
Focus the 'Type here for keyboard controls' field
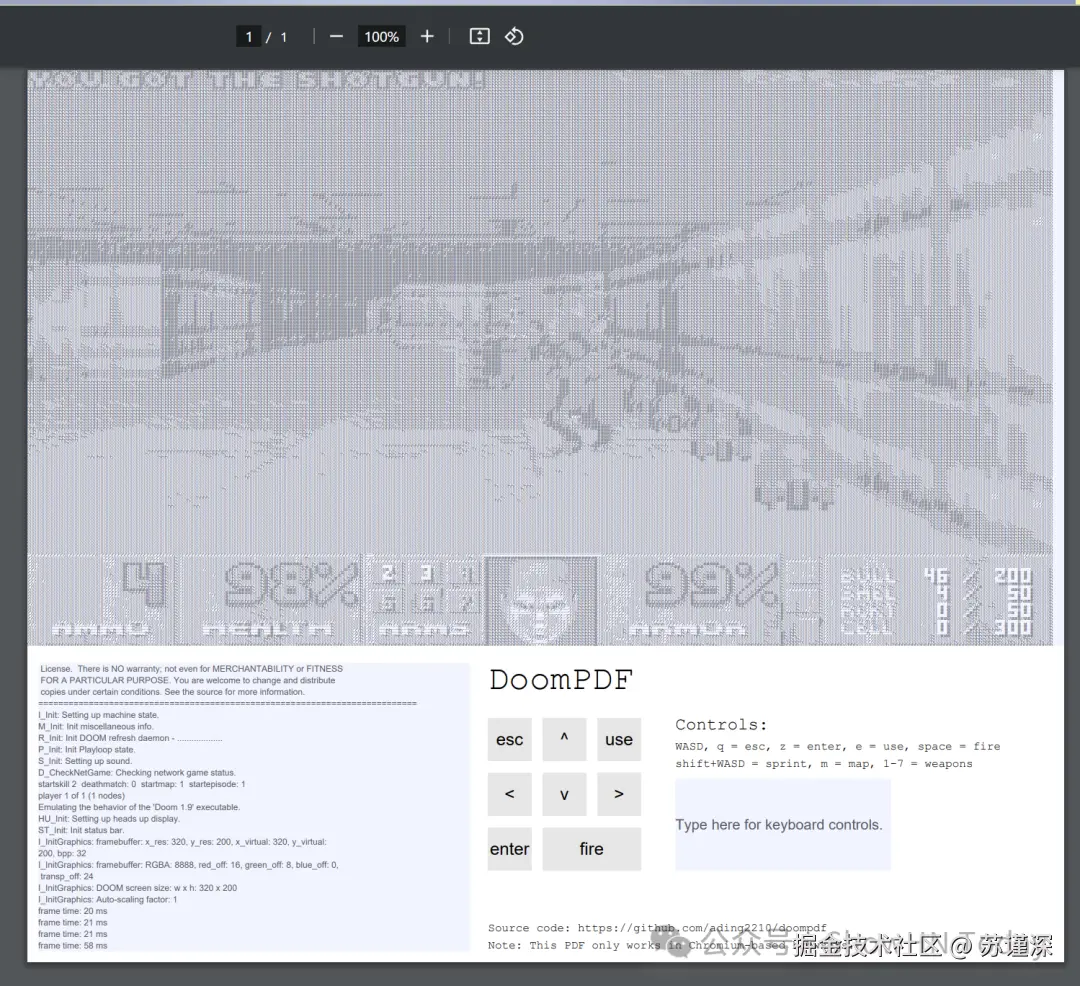click(782, 825)
